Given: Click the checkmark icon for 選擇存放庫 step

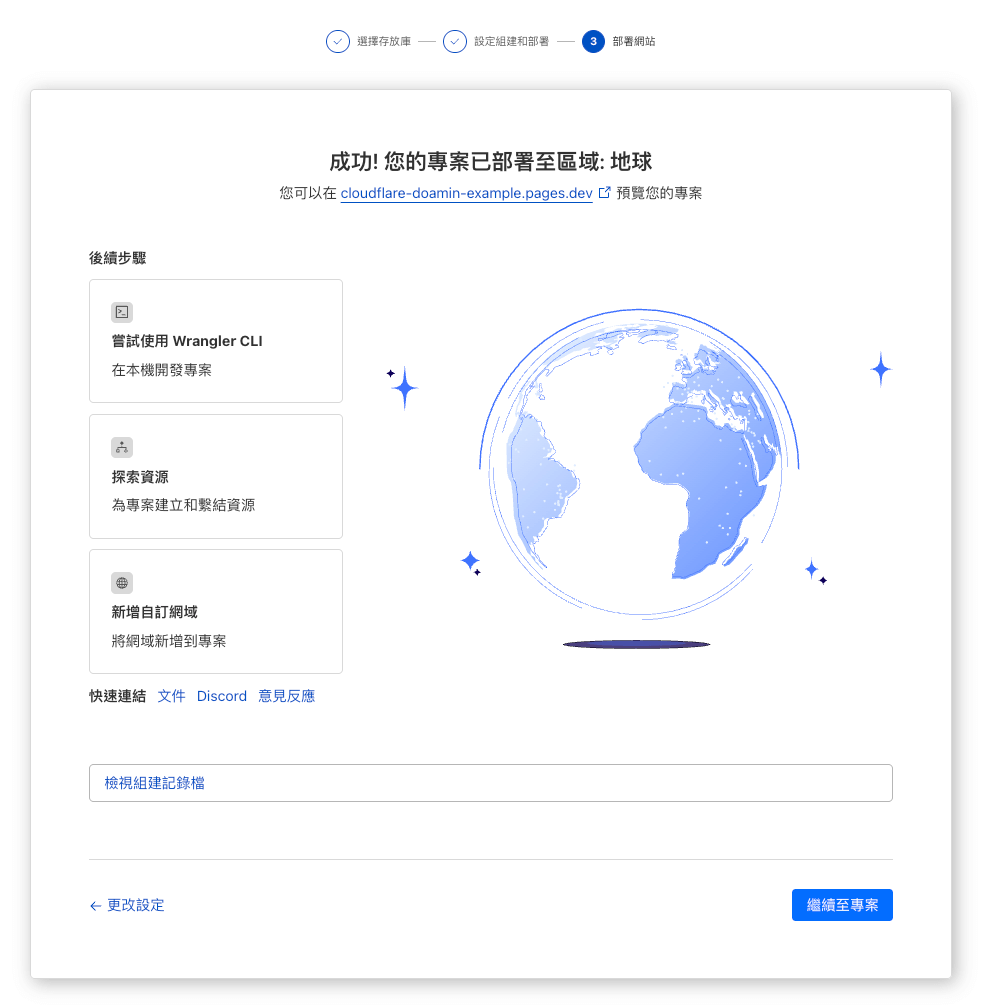Looking at the screenshot, I should click(338, 42).
